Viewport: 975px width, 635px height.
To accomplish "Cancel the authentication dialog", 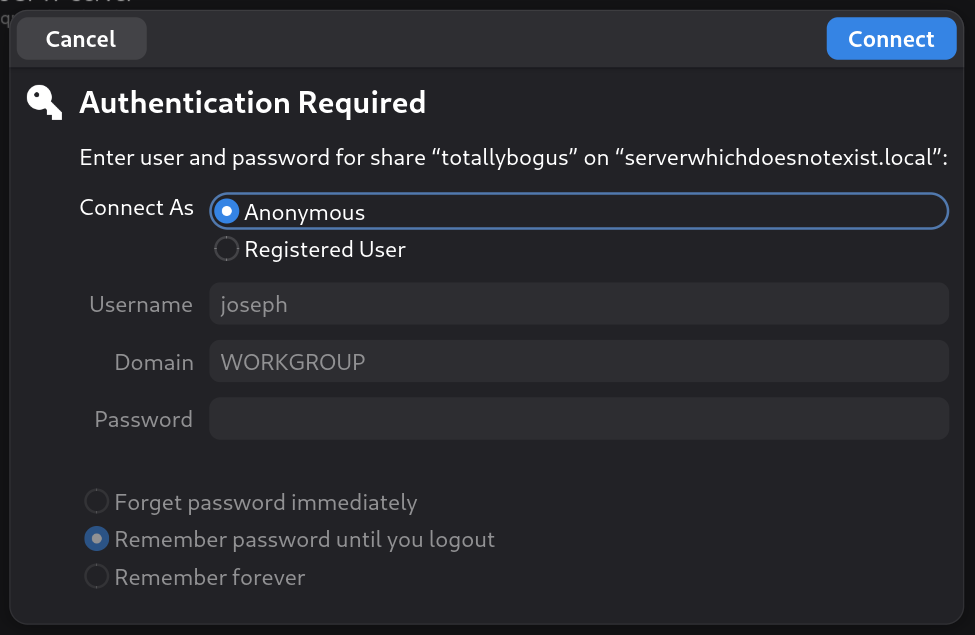I will coord(81,39).
